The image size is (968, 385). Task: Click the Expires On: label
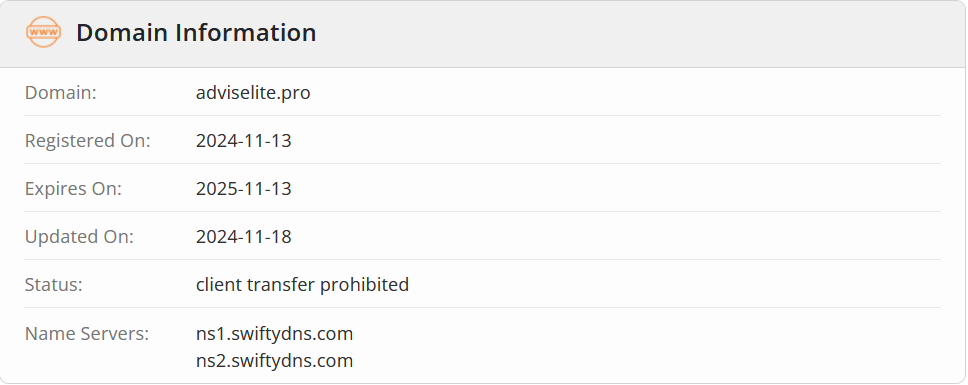point(73,189)
